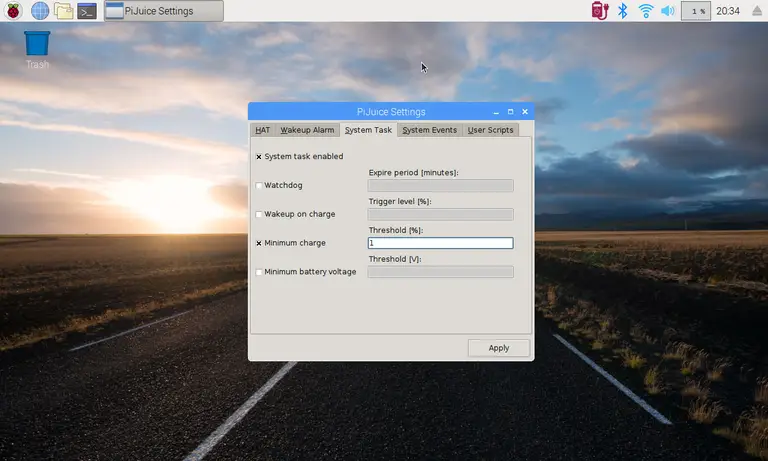The image size is (768, 461).
Task: Switch to the Wakeup Alarm tab
Action: [x=307, y=130]
